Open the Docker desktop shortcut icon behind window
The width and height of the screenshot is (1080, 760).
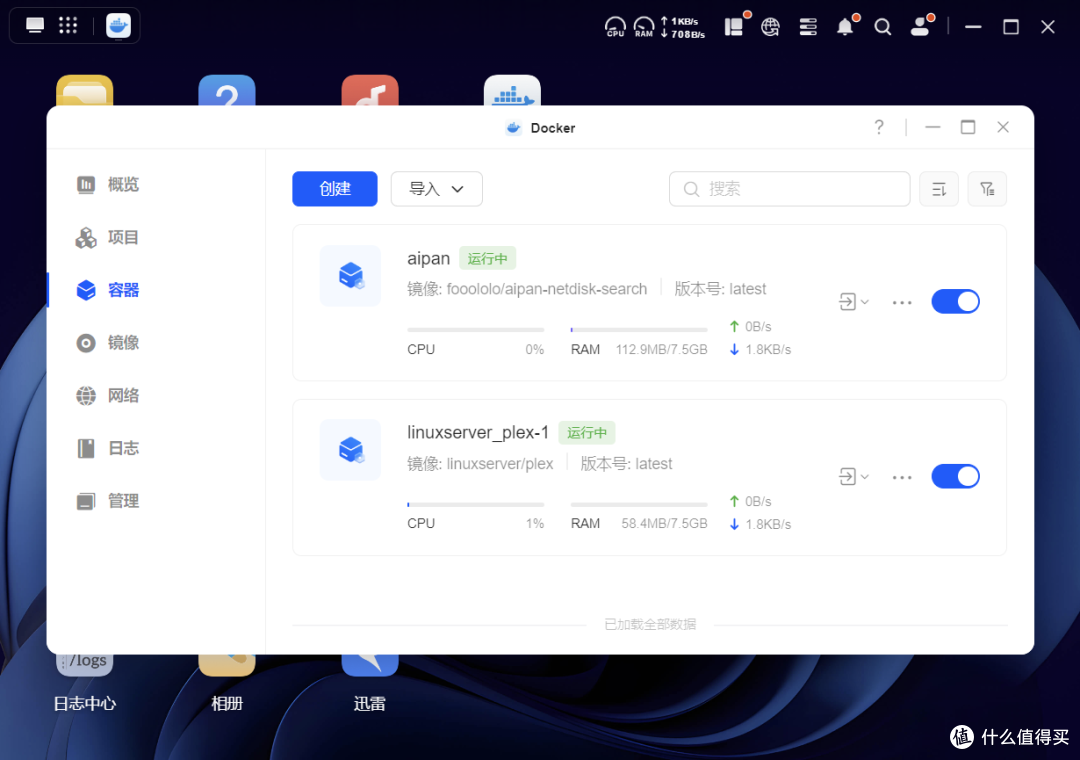click(512, 90)
